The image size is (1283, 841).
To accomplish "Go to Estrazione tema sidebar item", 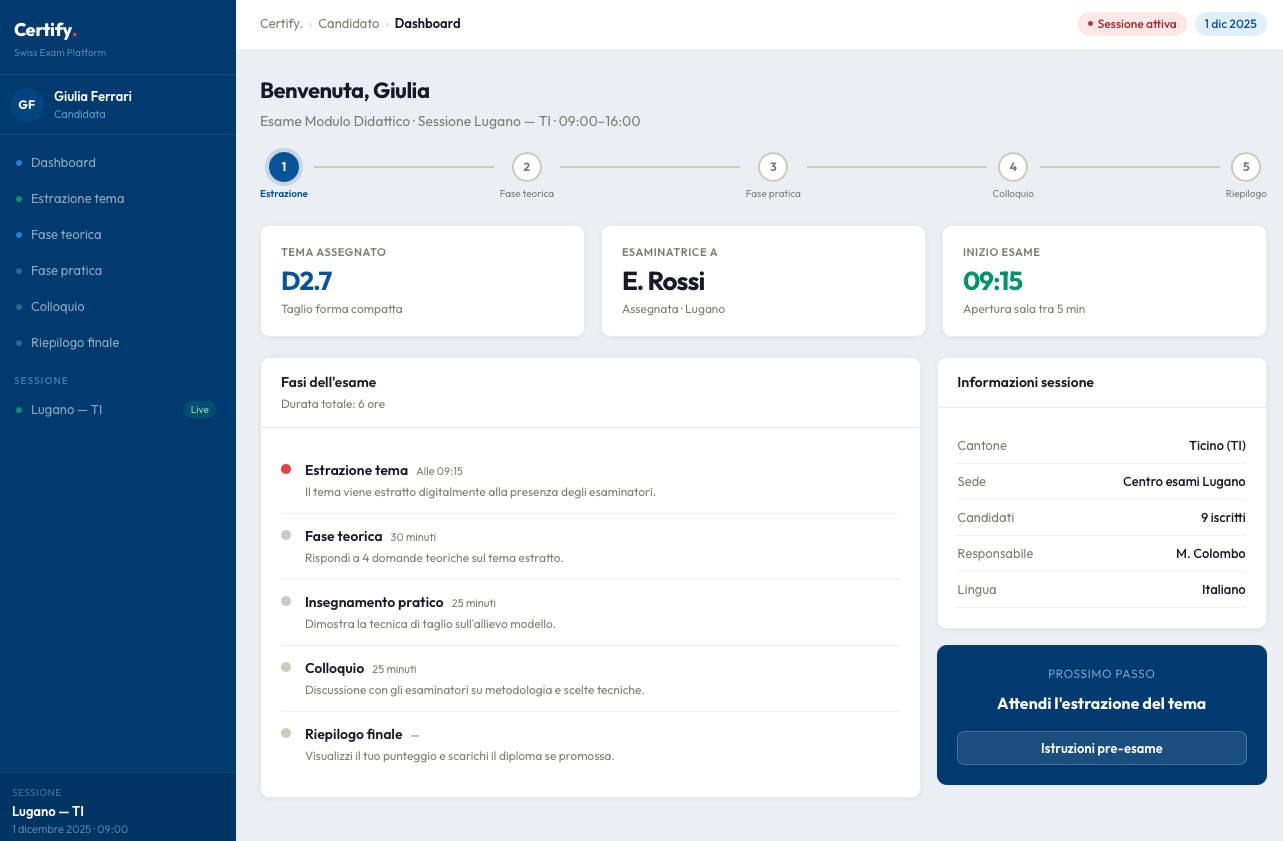I will coord(78,199).
